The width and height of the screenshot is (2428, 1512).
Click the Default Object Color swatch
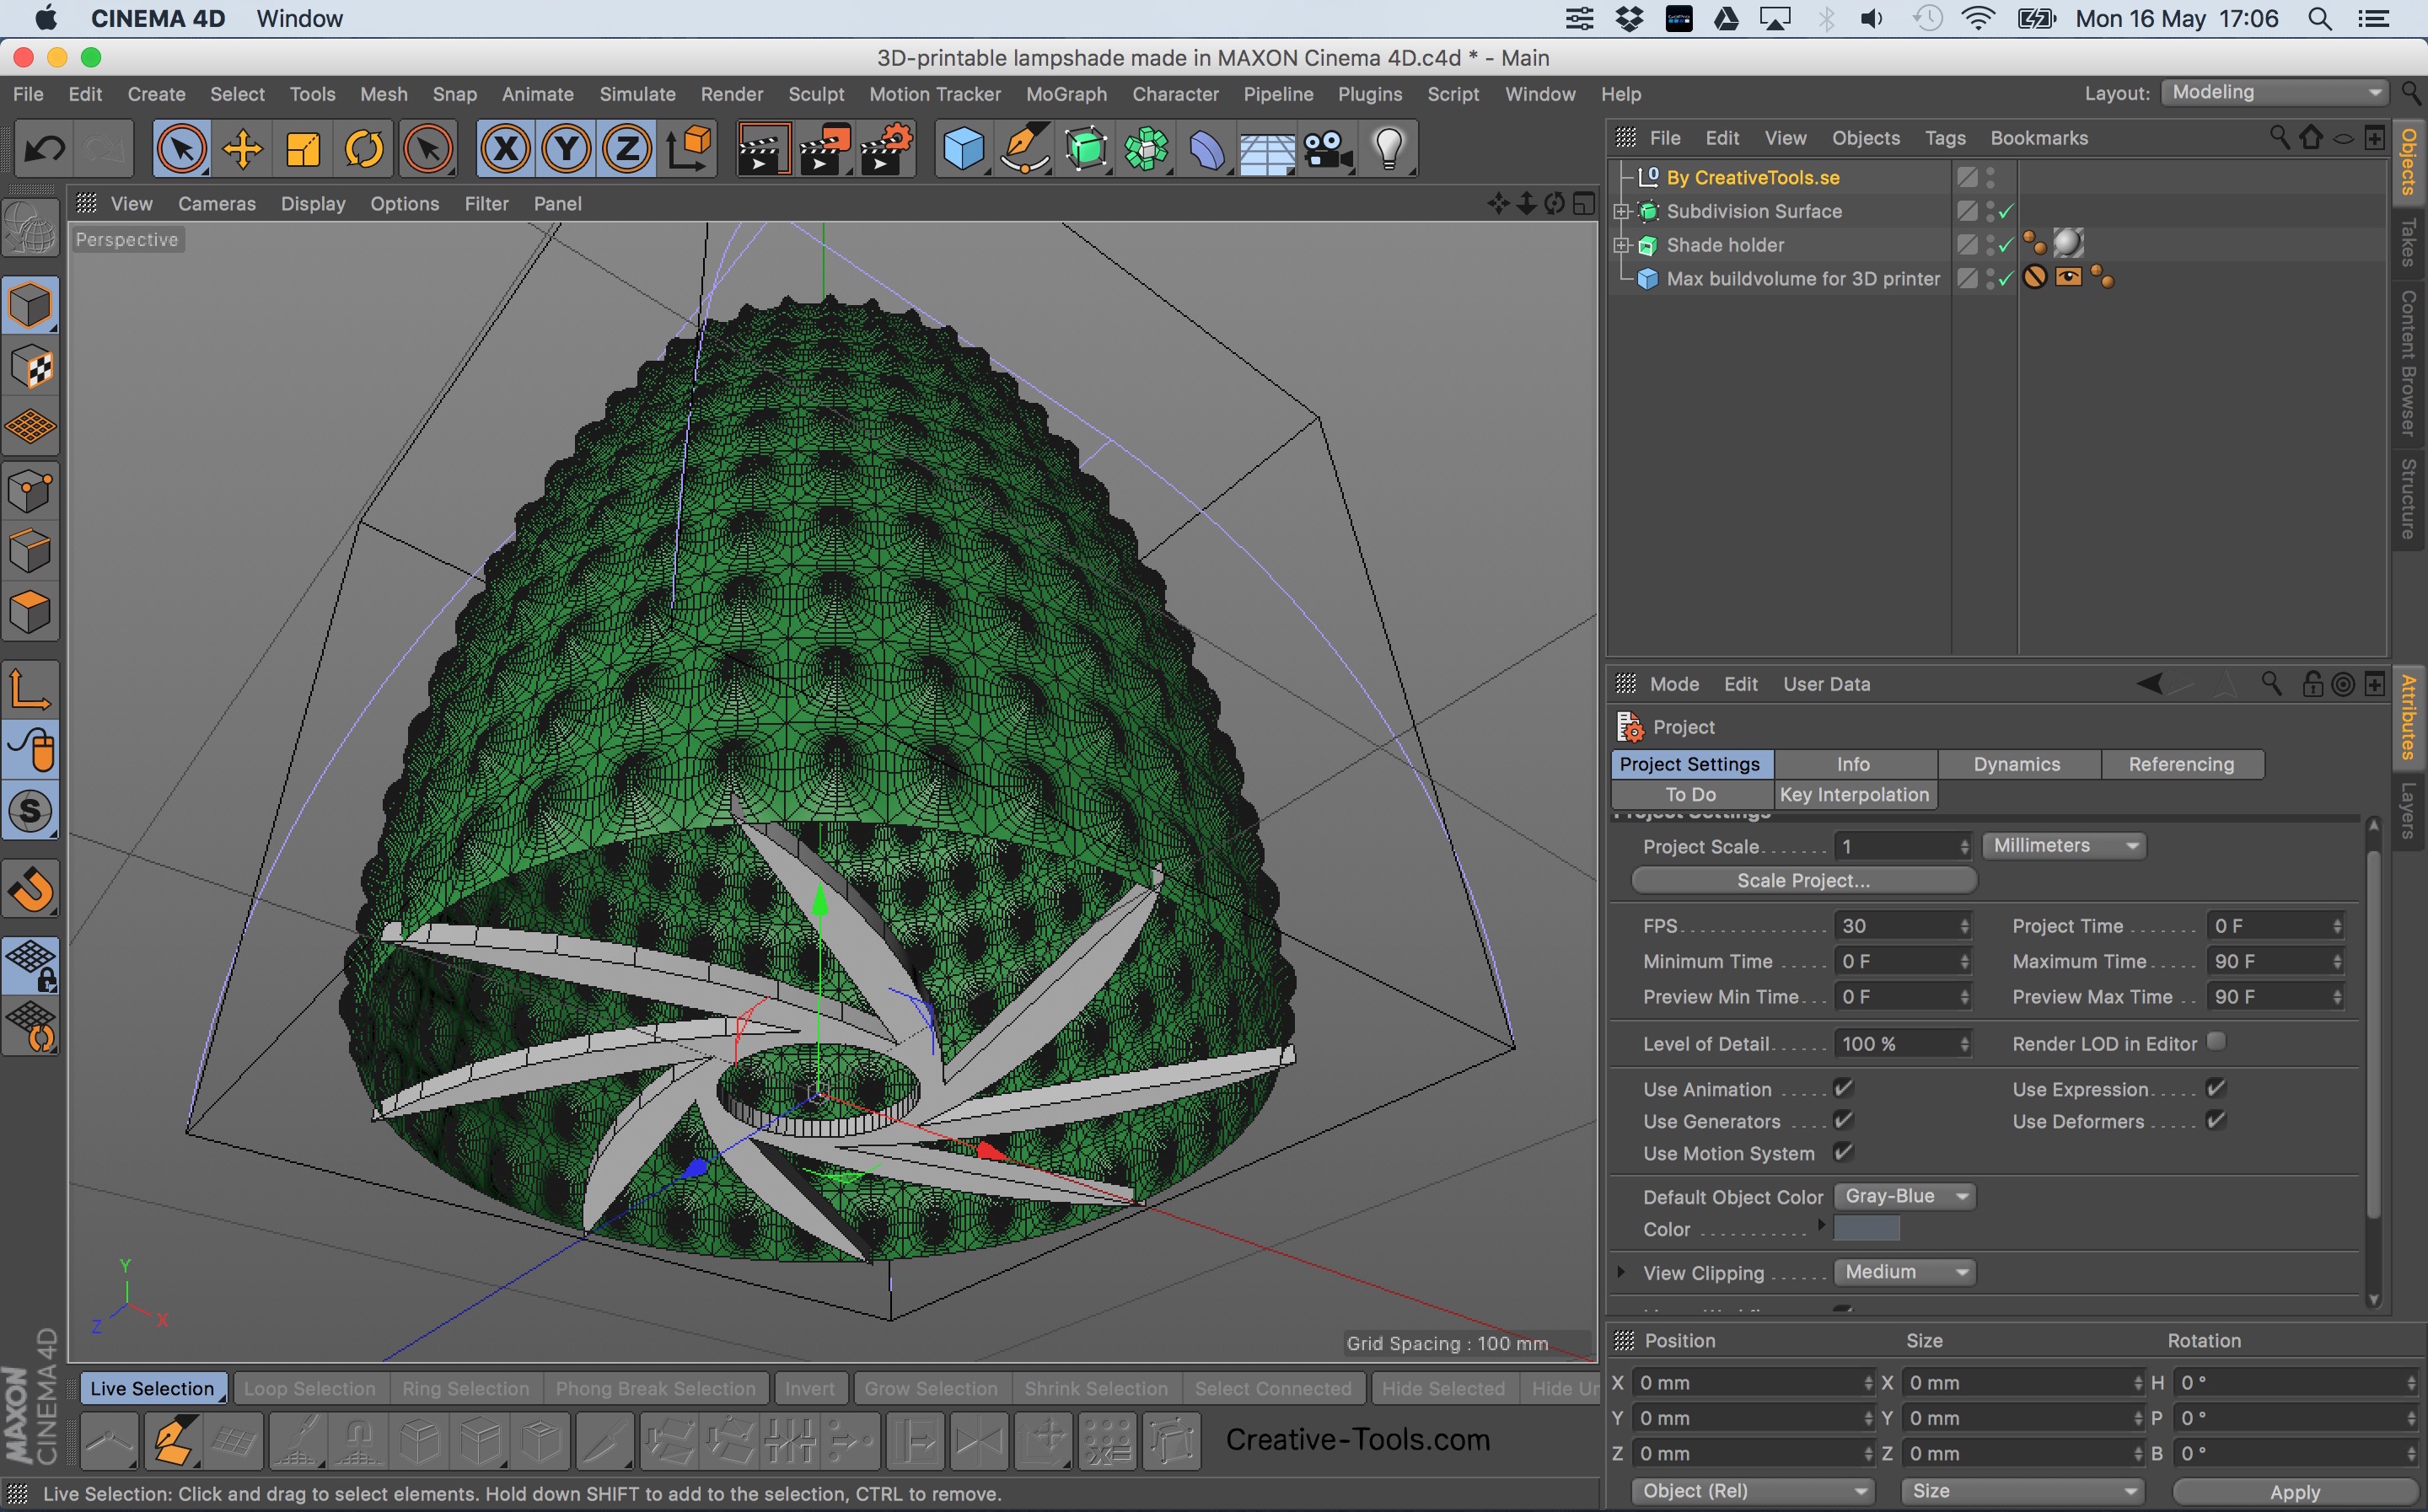click(x=1866, y=1229)
